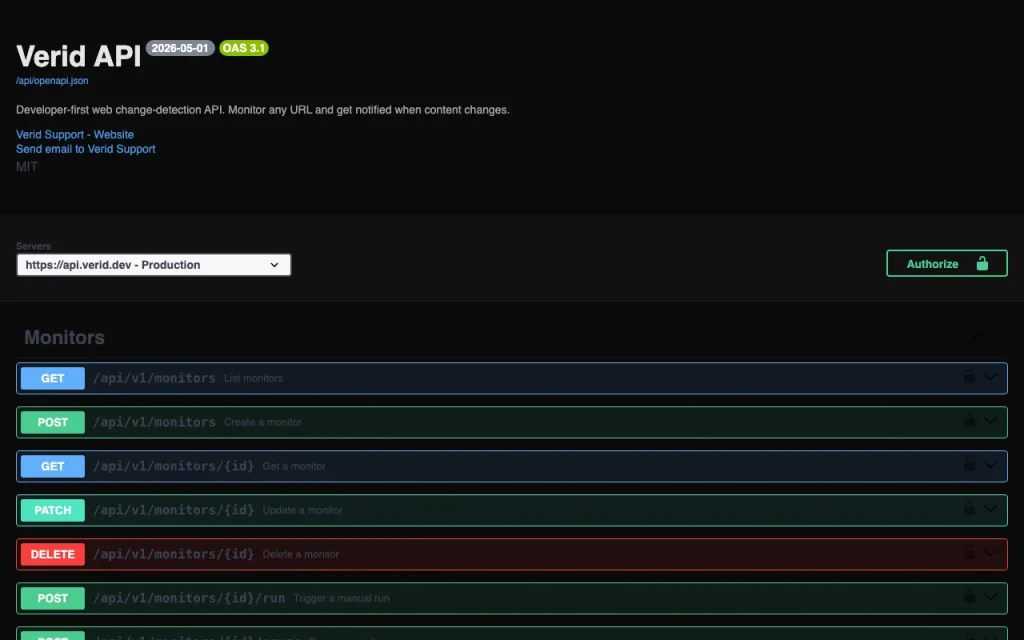This screenshot has height=640, width=1024.
Task: Click POST badge for Create a monitor
Action: [x=53, y=423]
